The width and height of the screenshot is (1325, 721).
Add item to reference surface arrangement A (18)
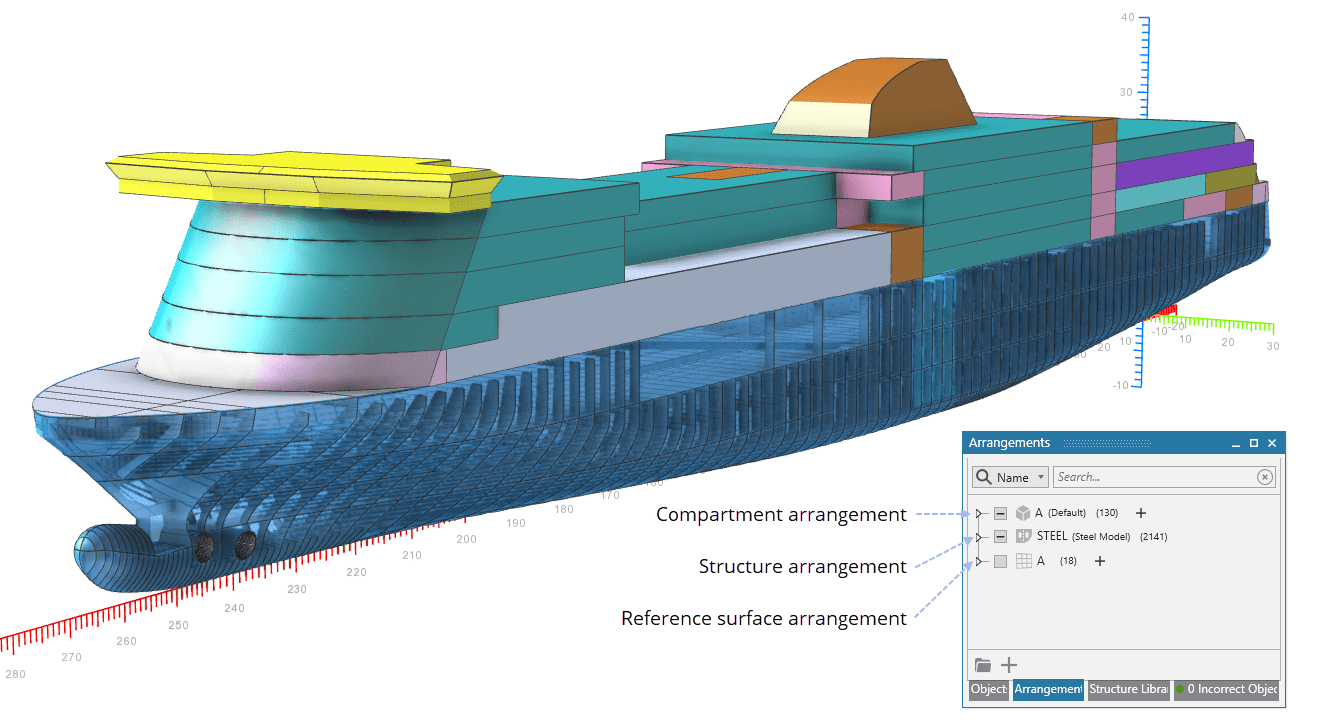click(1099, 561)
